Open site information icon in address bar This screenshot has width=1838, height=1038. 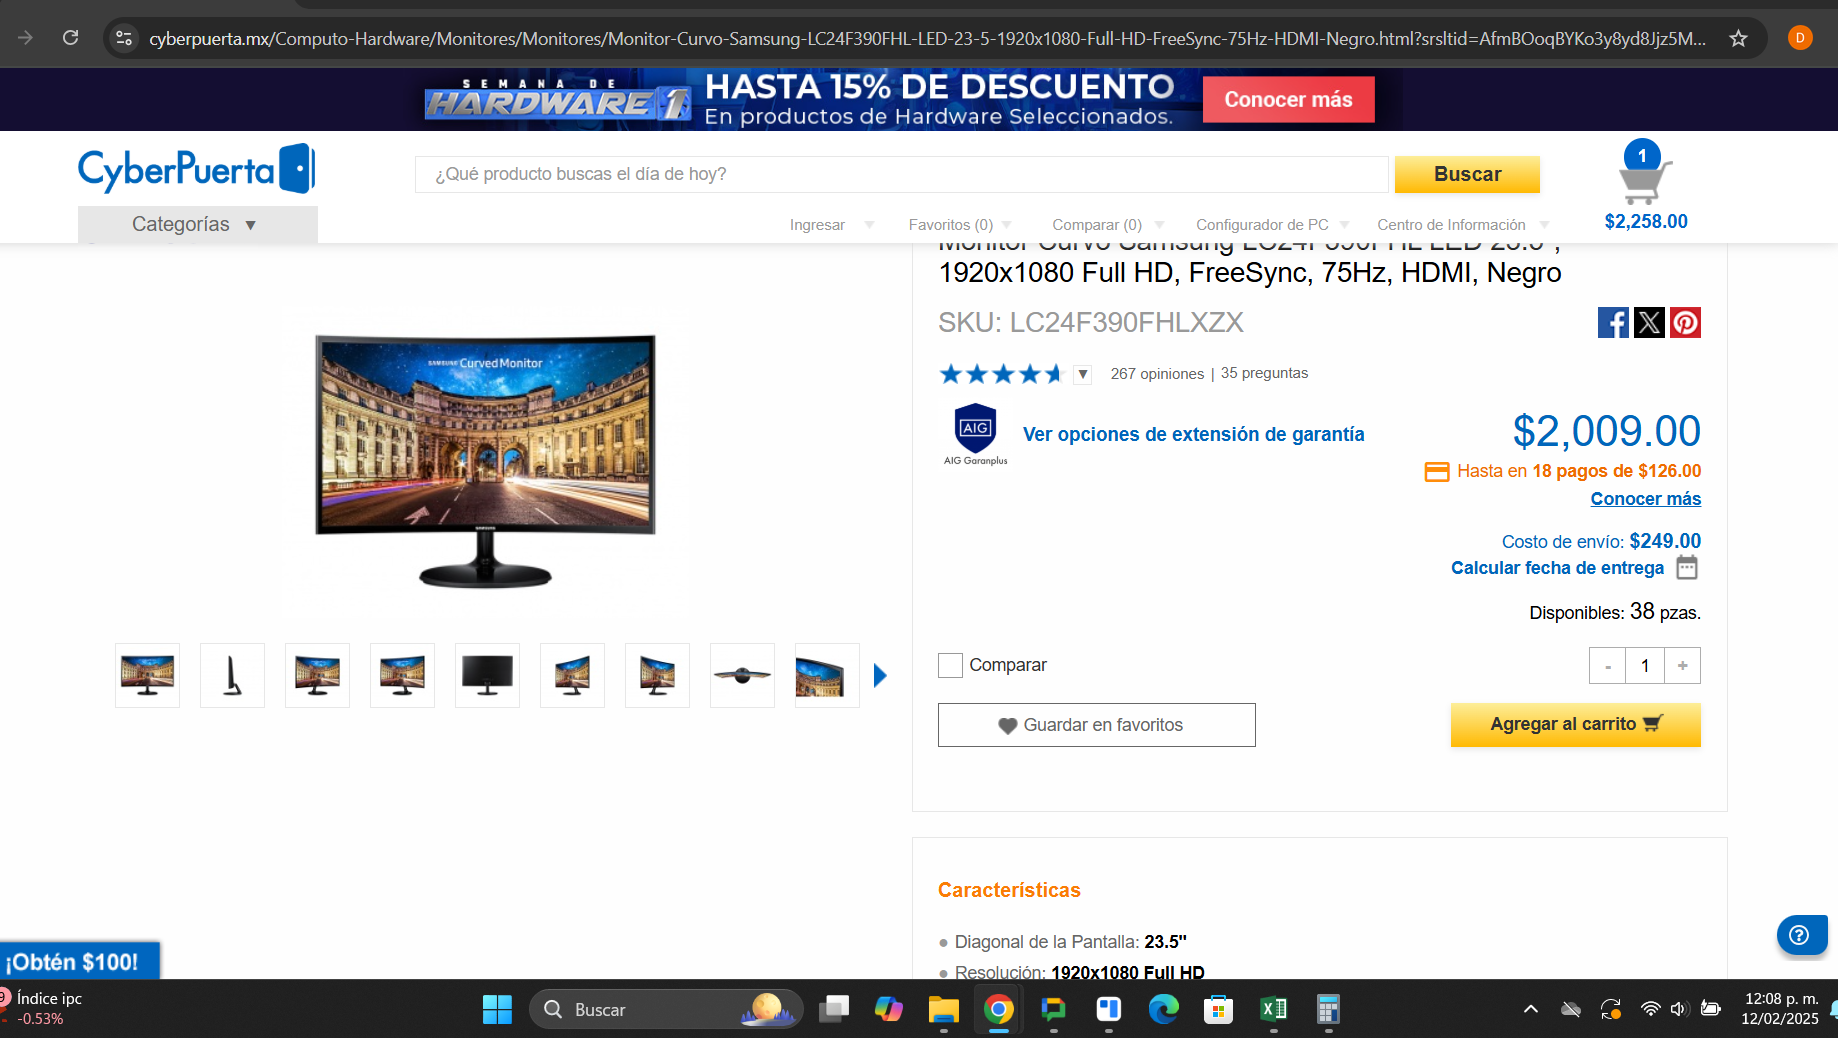tap(124, 38)
